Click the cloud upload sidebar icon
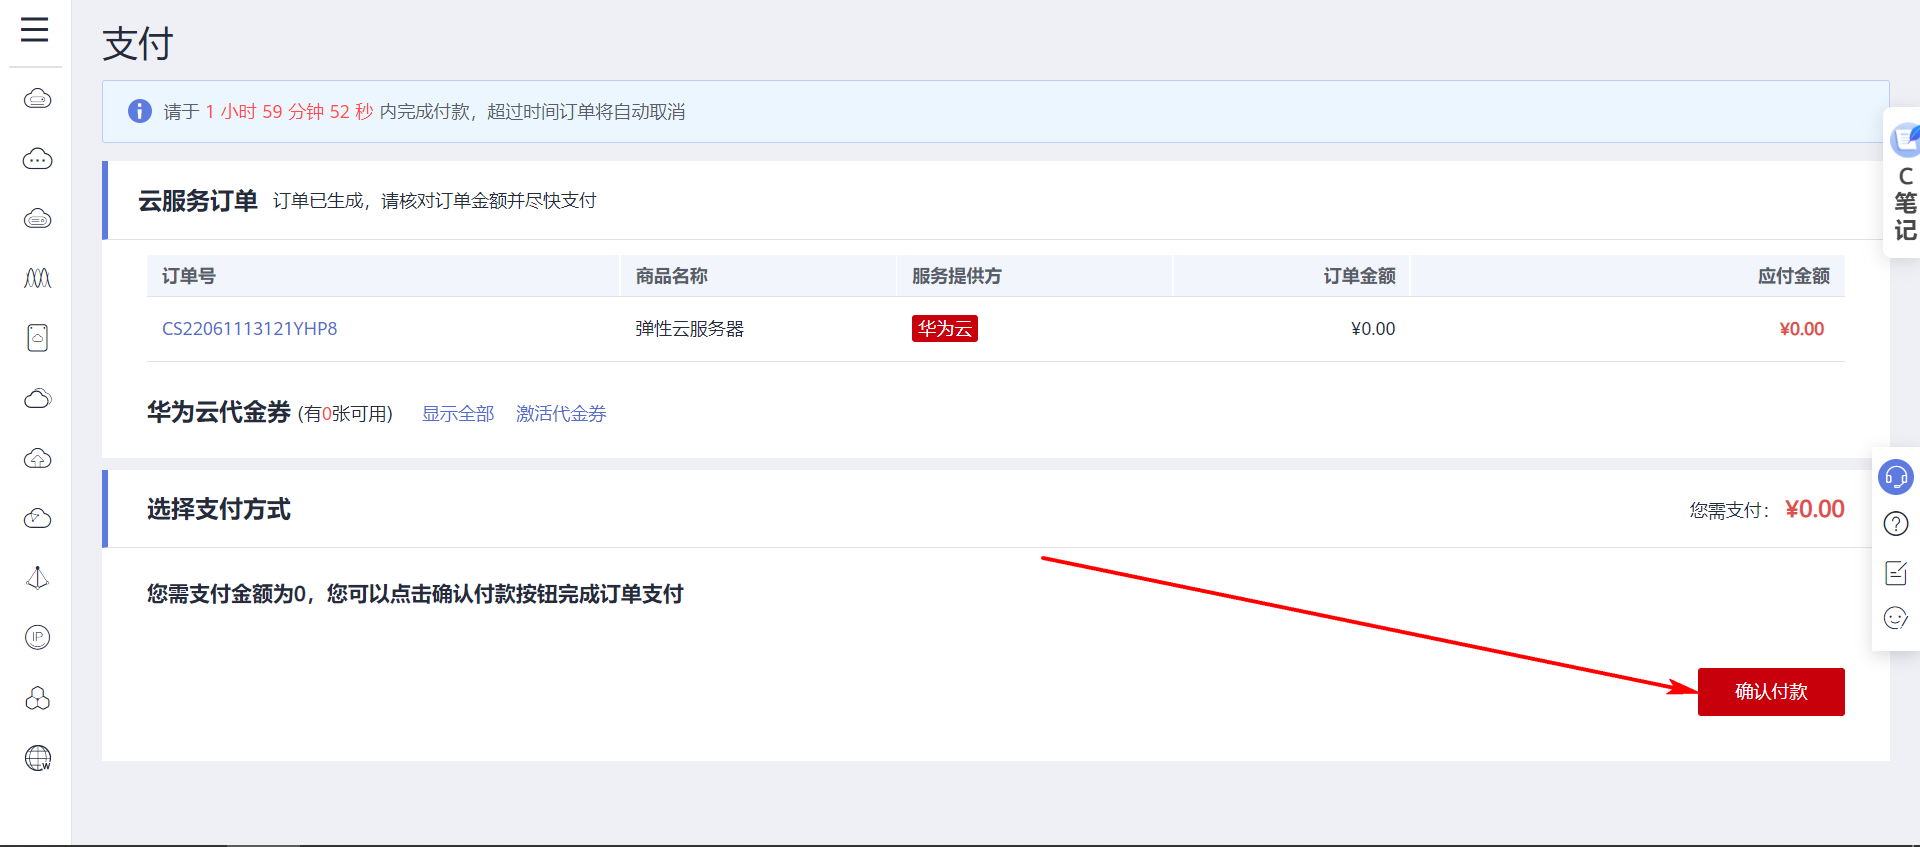Screen dimensions: 1920x847 [x=37, y=458]
